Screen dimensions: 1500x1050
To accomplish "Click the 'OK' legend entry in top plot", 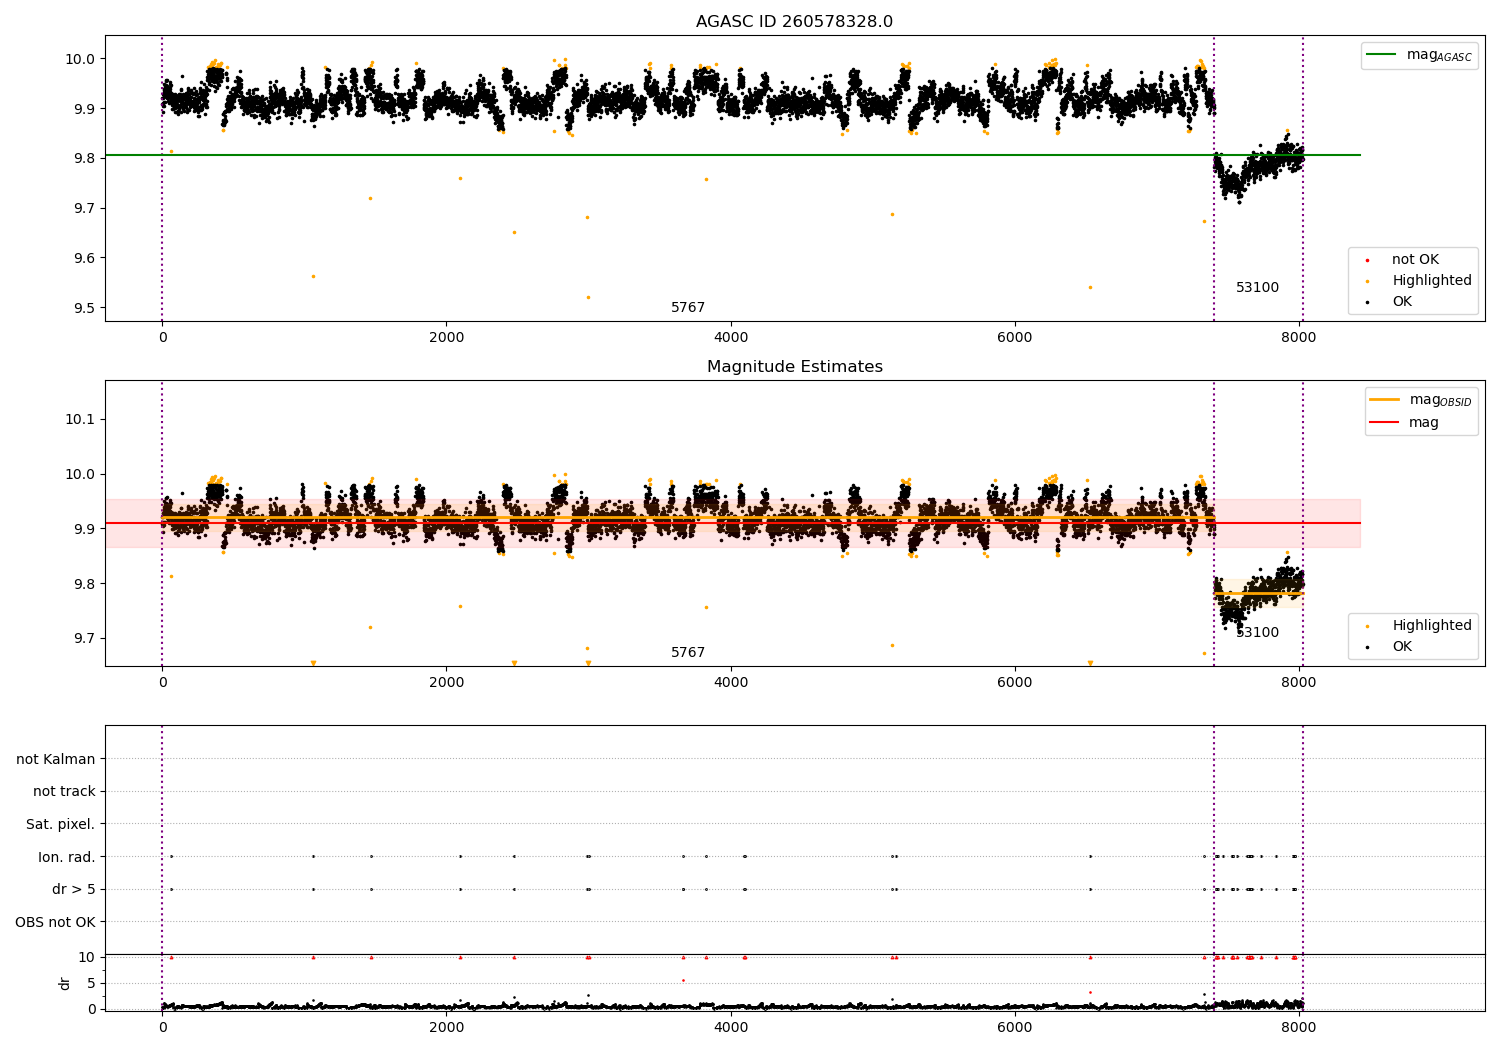I will coord(1402,302).
